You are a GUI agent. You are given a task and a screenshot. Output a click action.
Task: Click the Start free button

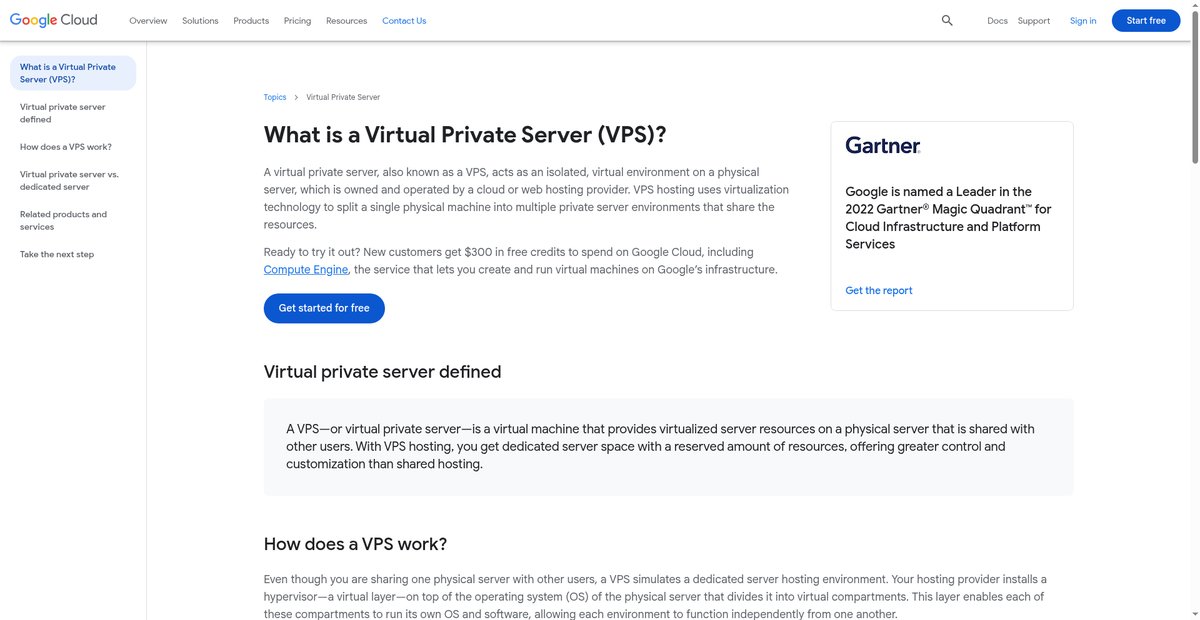[1146, 20]
